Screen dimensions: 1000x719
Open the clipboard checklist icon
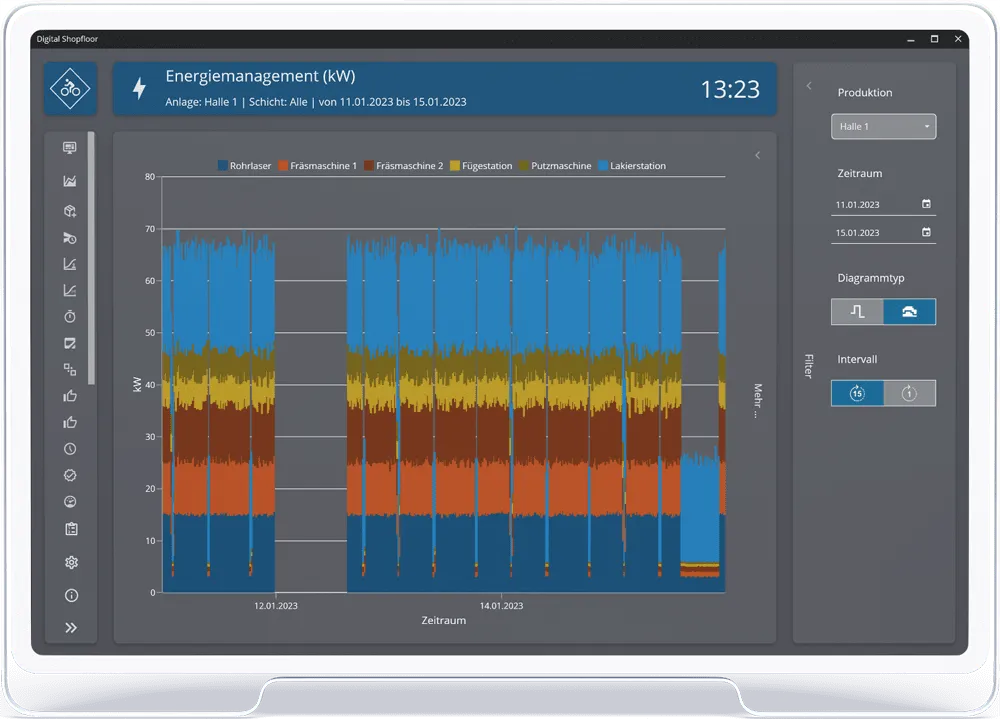coord(71,529)
